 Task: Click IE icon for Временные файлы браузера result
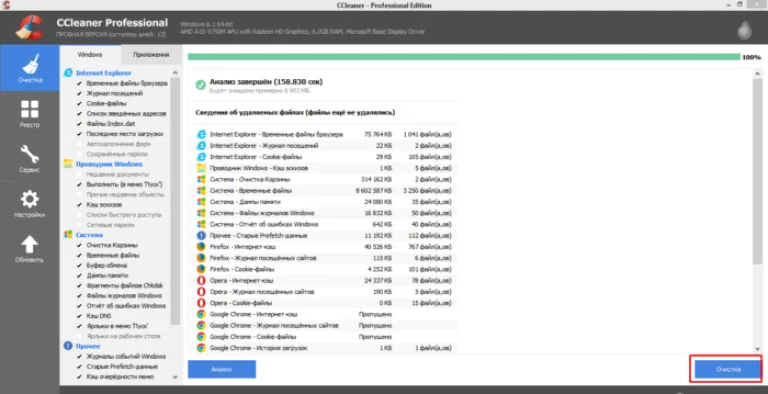201,134
